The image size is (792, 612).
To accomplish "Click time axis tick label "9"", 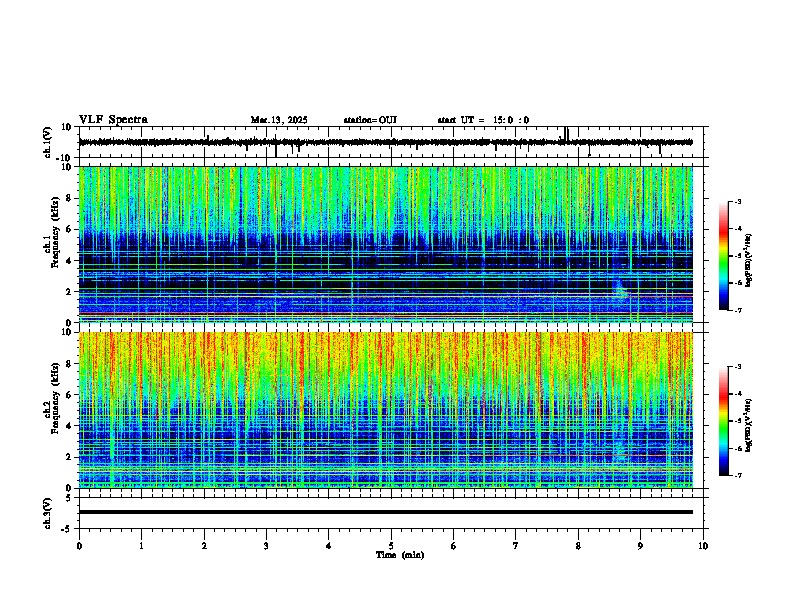I will pyautogui.click(x=640, y=546).
